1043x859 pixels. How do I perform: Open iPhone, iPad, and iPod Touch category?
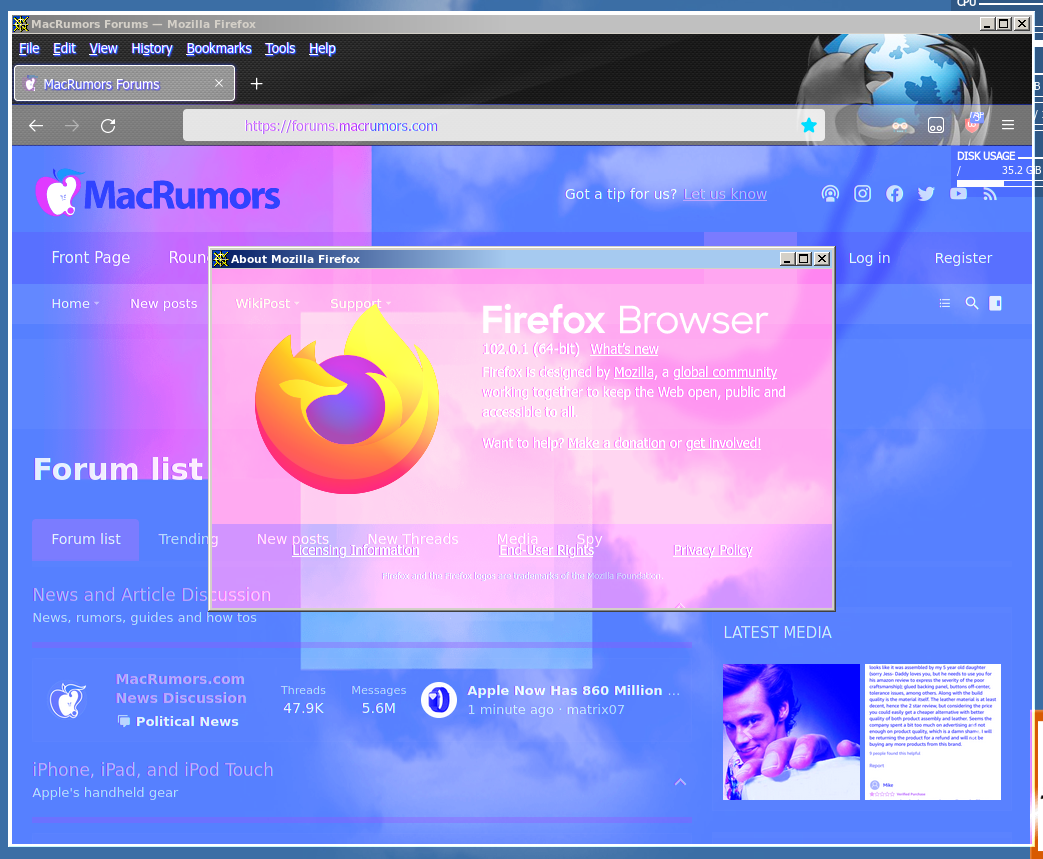pyautogui.click(x=153, y=770)
